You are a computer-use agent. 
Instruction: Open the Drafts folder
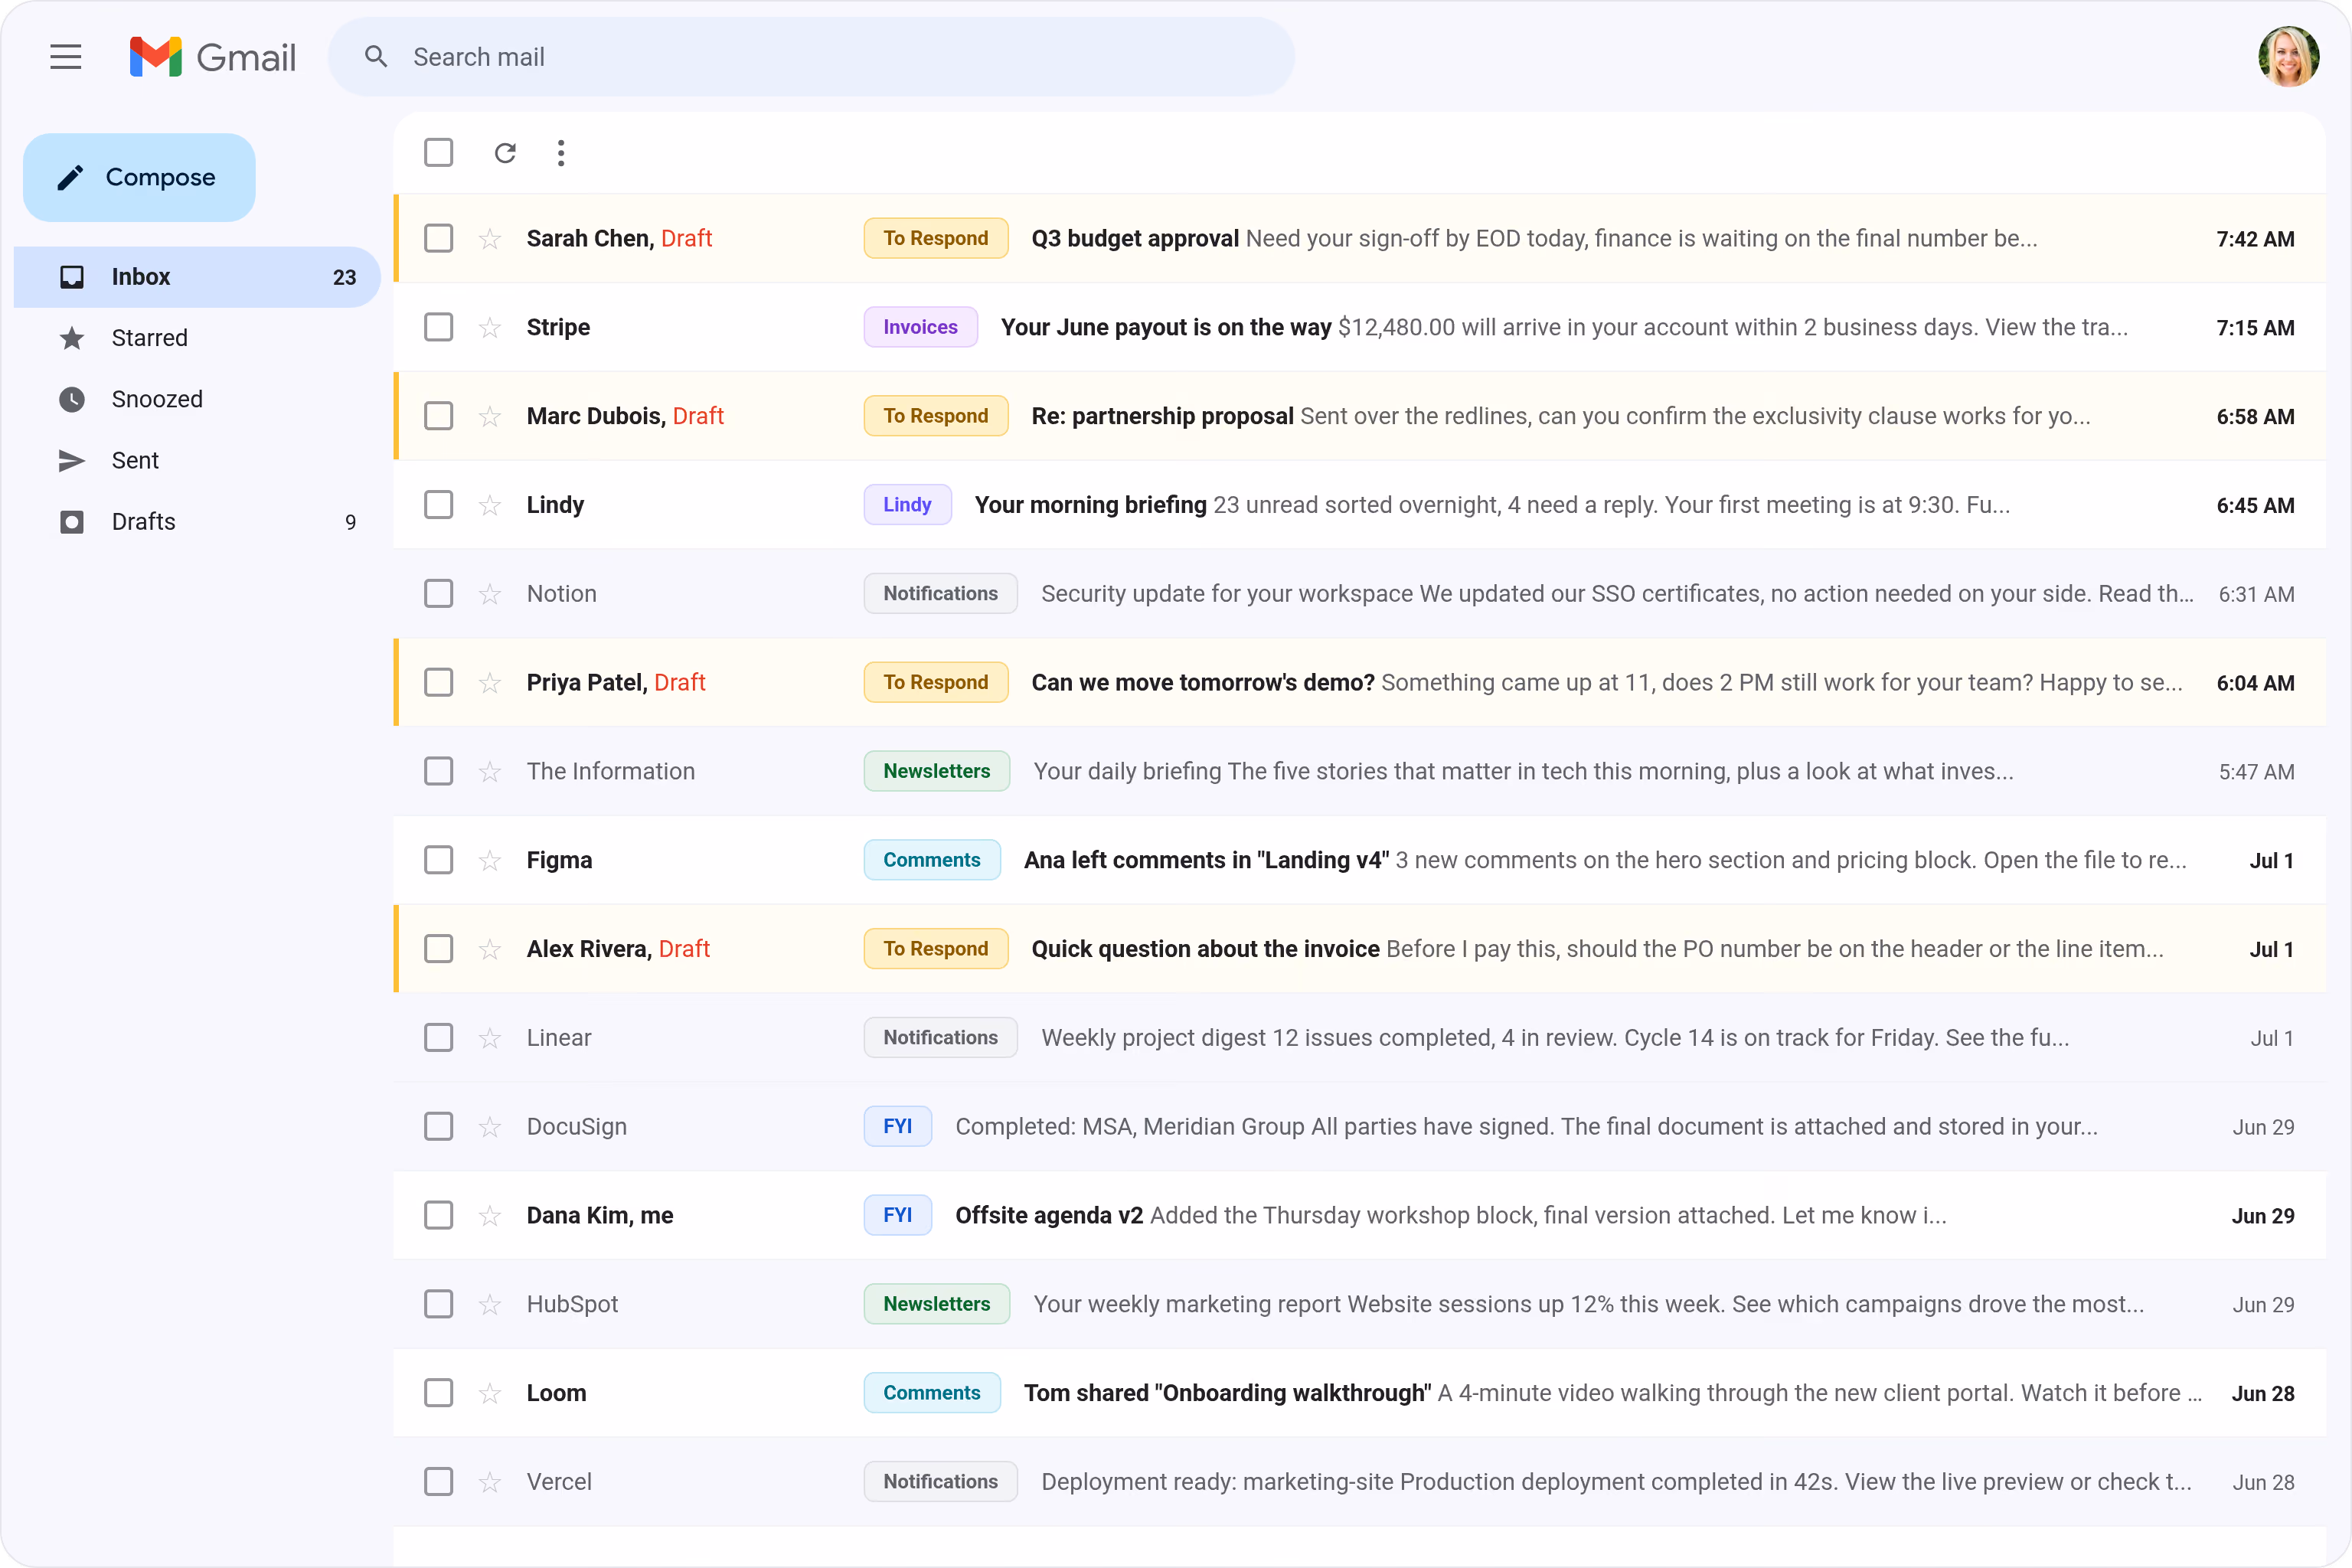[x=197, y=522]
